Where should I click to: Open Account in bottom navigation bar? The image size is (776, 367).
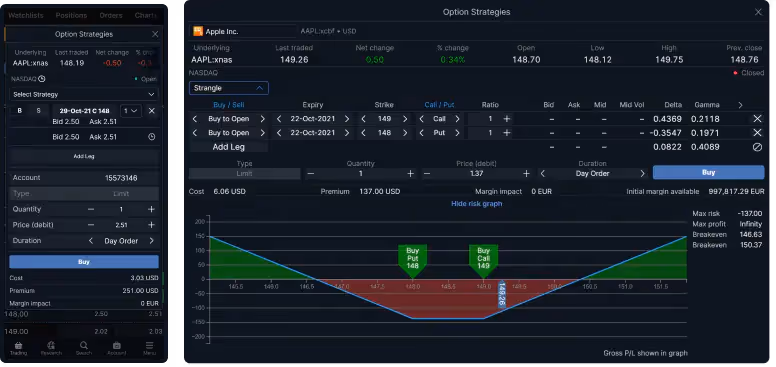(x=117, y=348)
